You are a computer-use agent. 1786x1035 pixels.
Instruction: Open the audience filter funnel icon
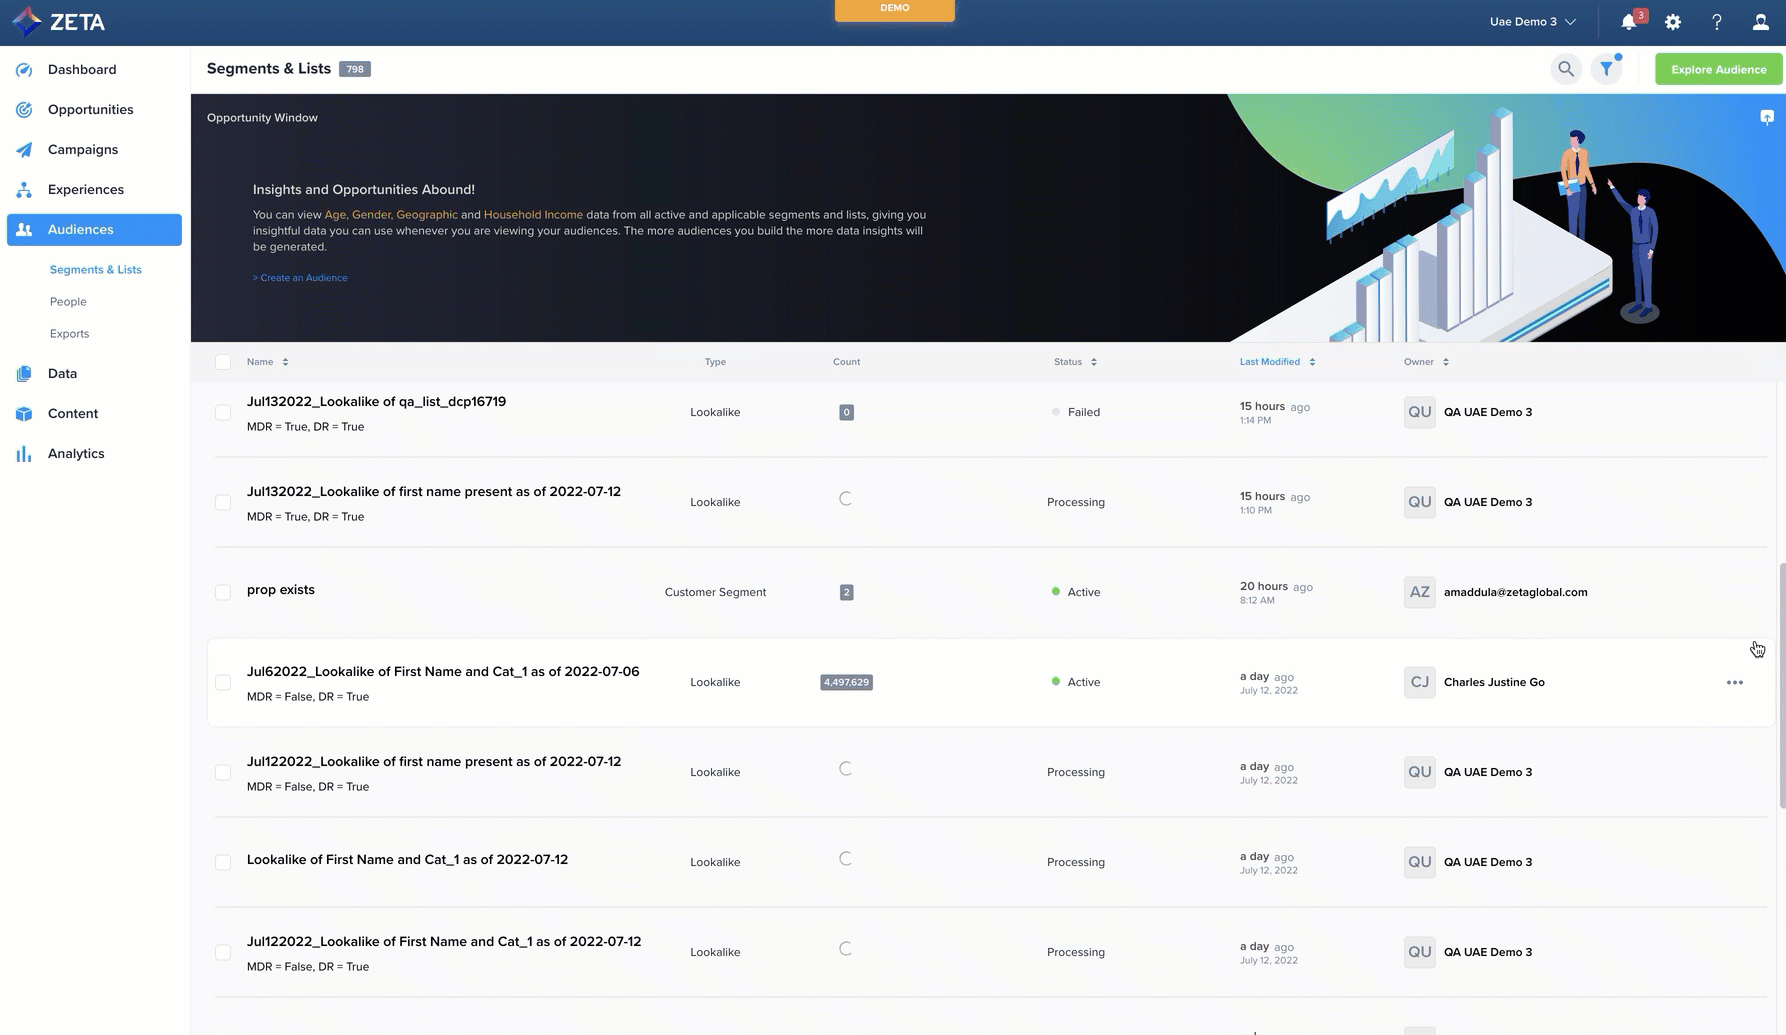click(1606, 69)
